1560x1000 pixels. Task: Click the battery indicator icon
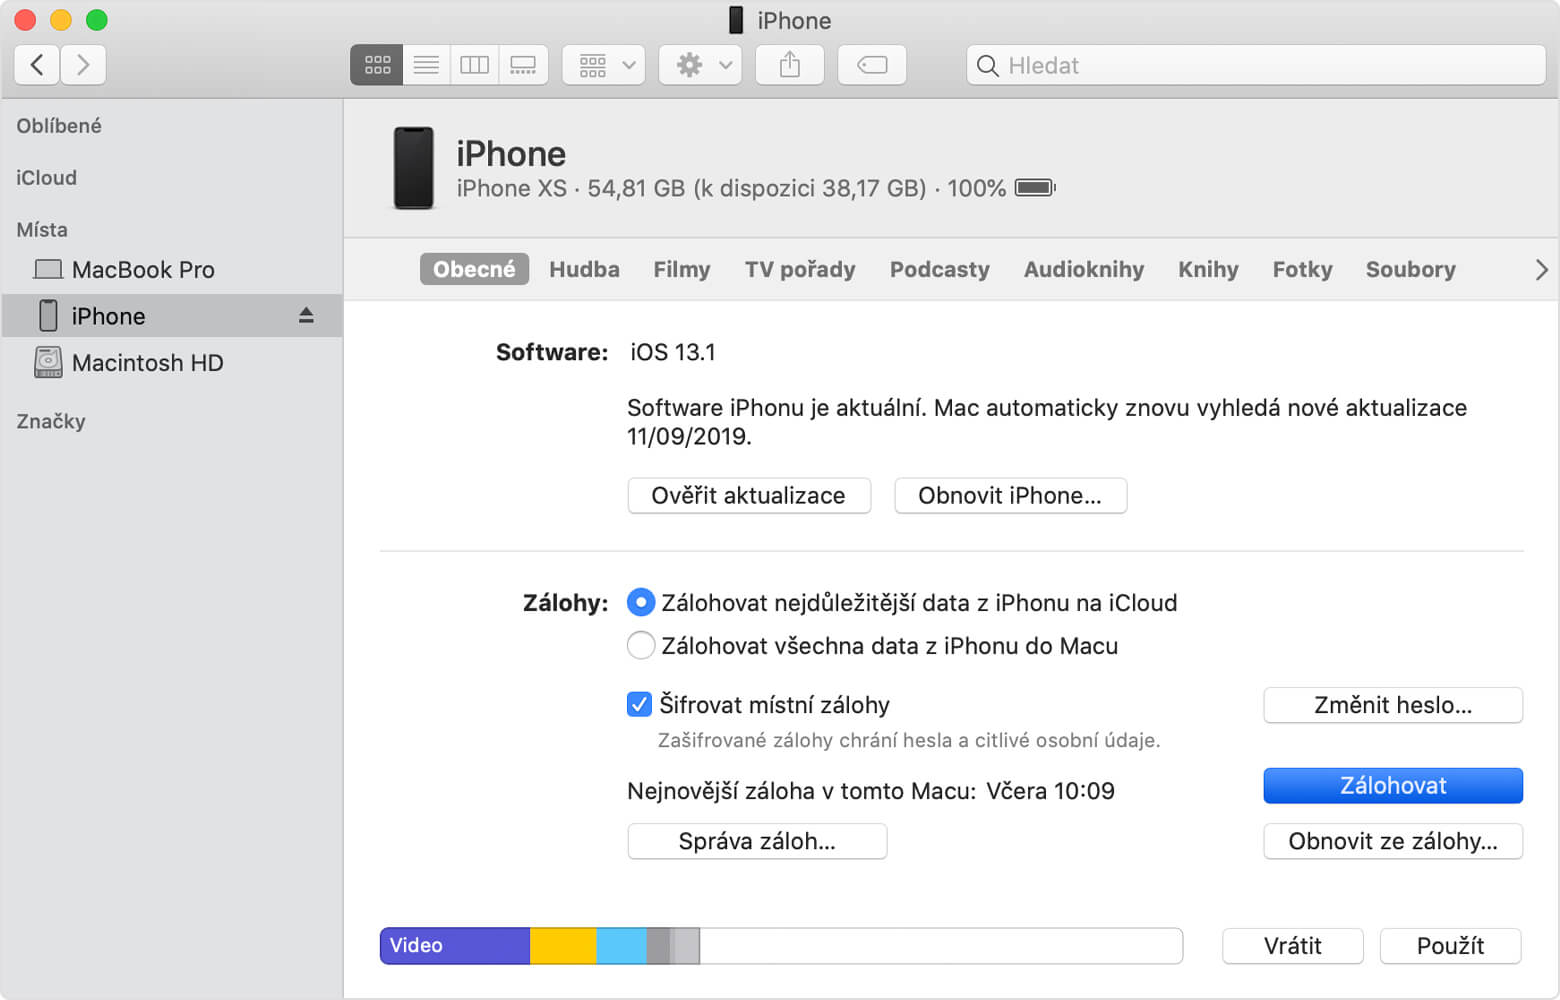click(x=1035, y=188)
